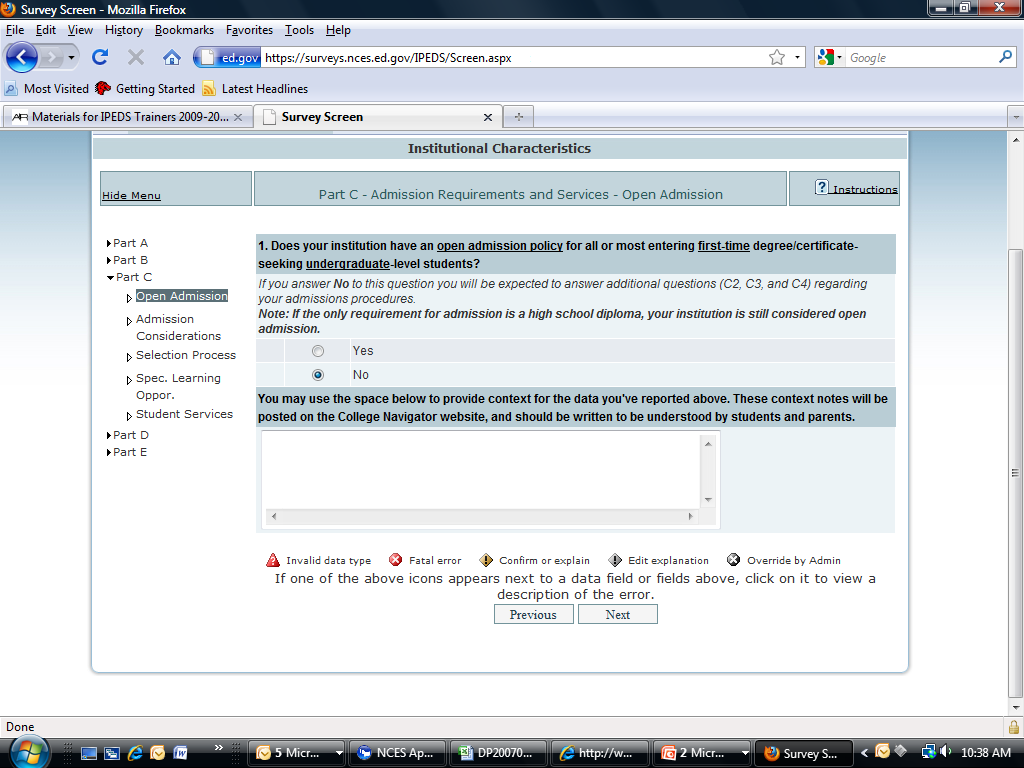
Task: Click the first-time glossary link
Action: pos(724,246)
